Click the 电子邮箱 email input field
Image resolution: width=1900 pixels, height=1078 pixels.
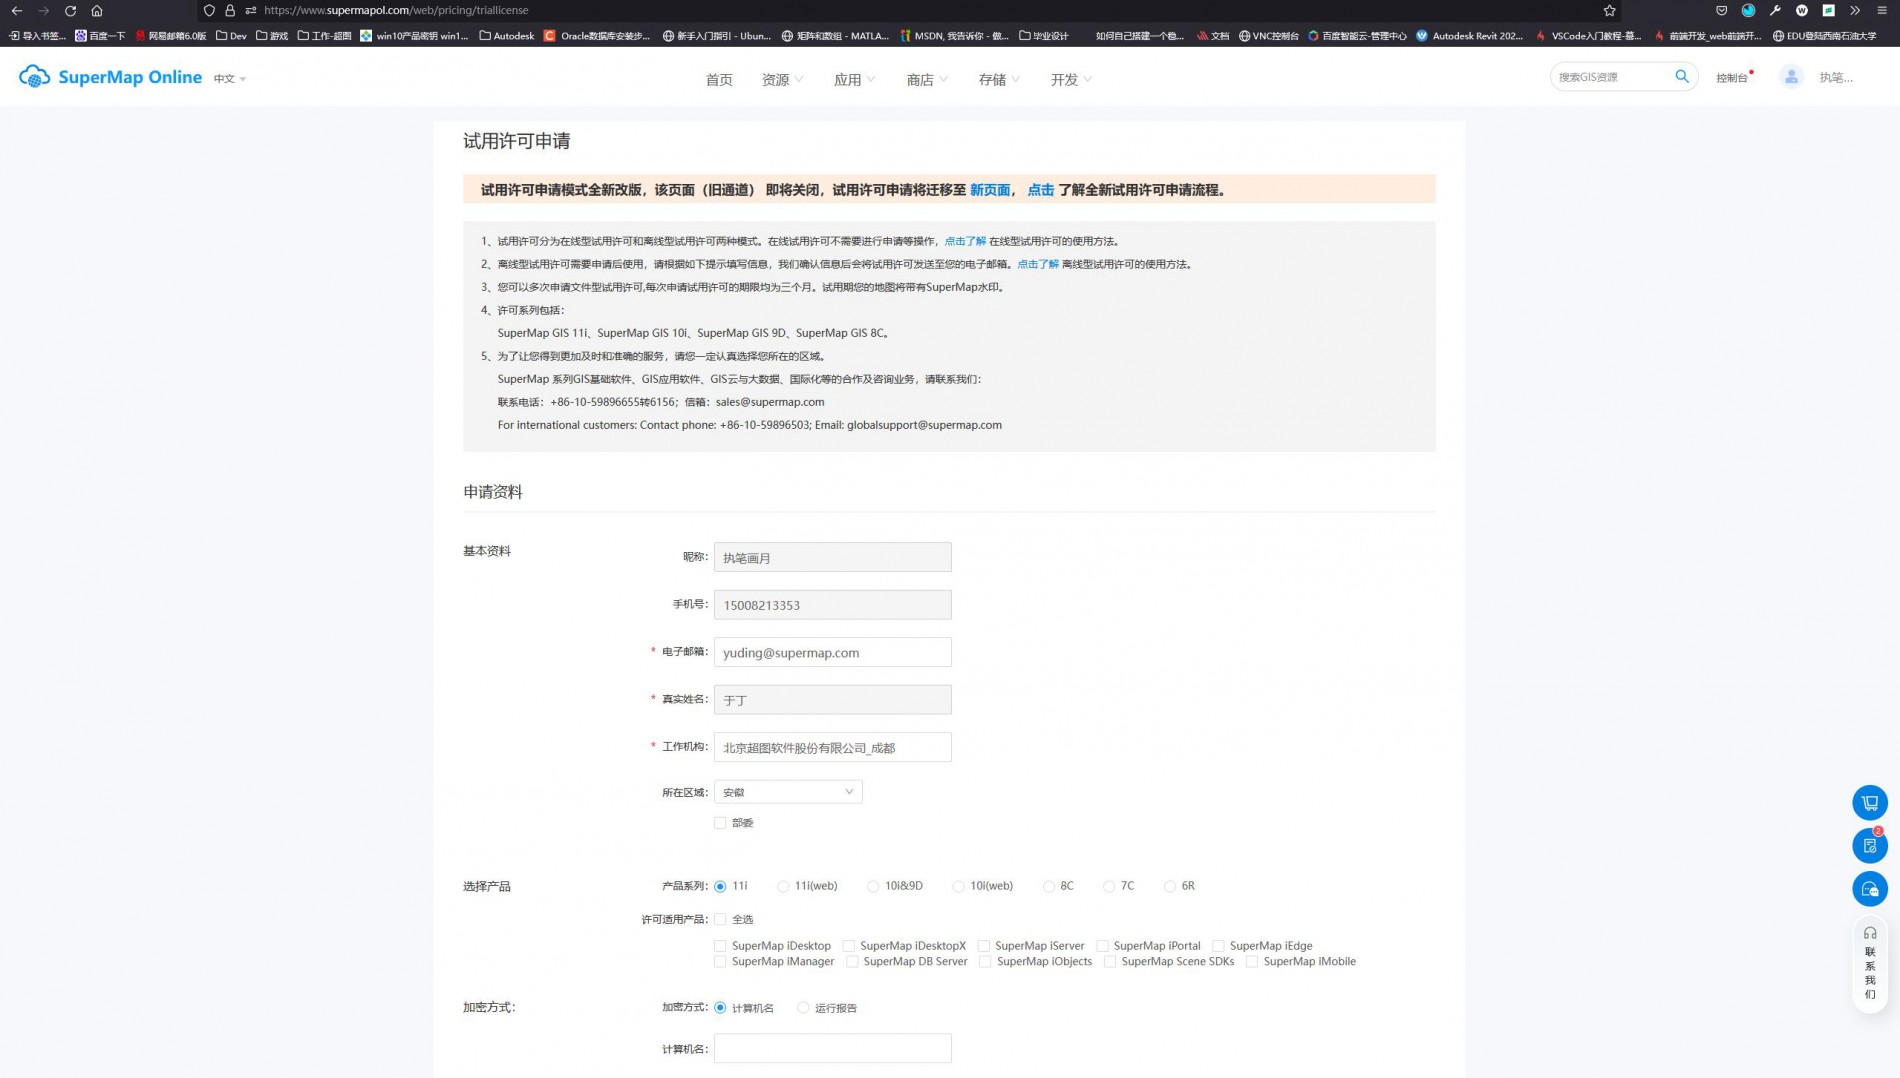[x=833, y=652]
